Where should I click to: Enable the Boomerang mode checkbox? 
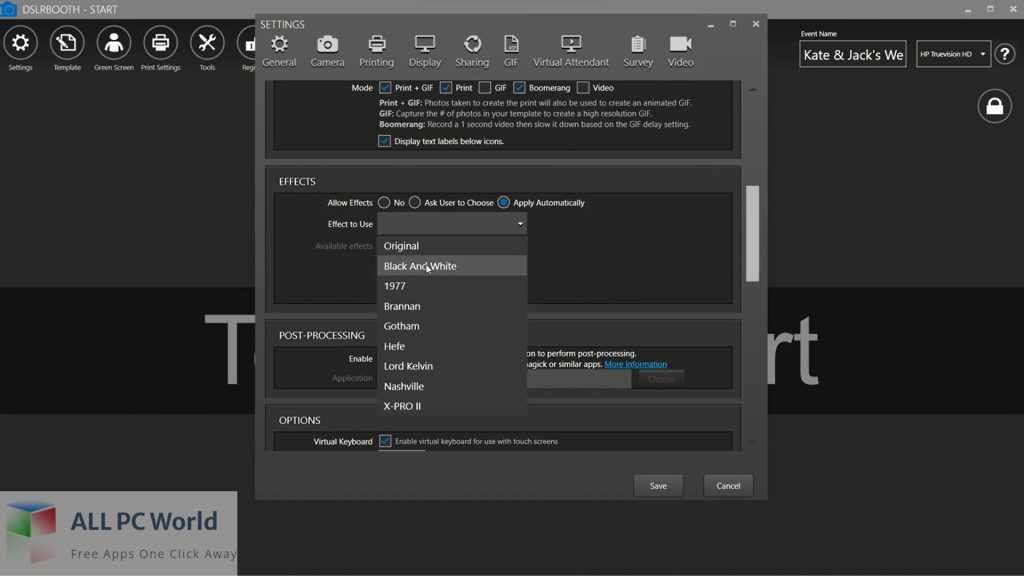[519, 88]
